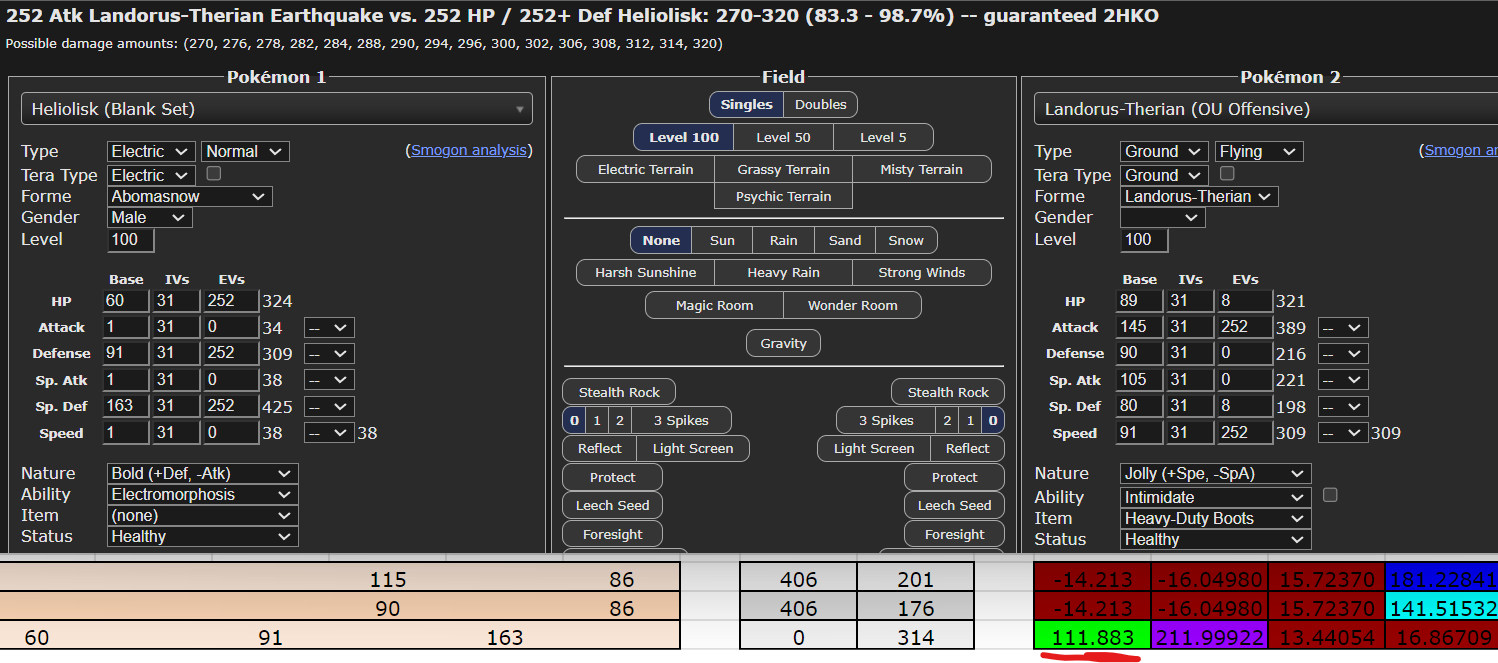Select the purple 211.99922 spreadsheet cell
Viewport: 1498px width, 663px height.
1208,637
